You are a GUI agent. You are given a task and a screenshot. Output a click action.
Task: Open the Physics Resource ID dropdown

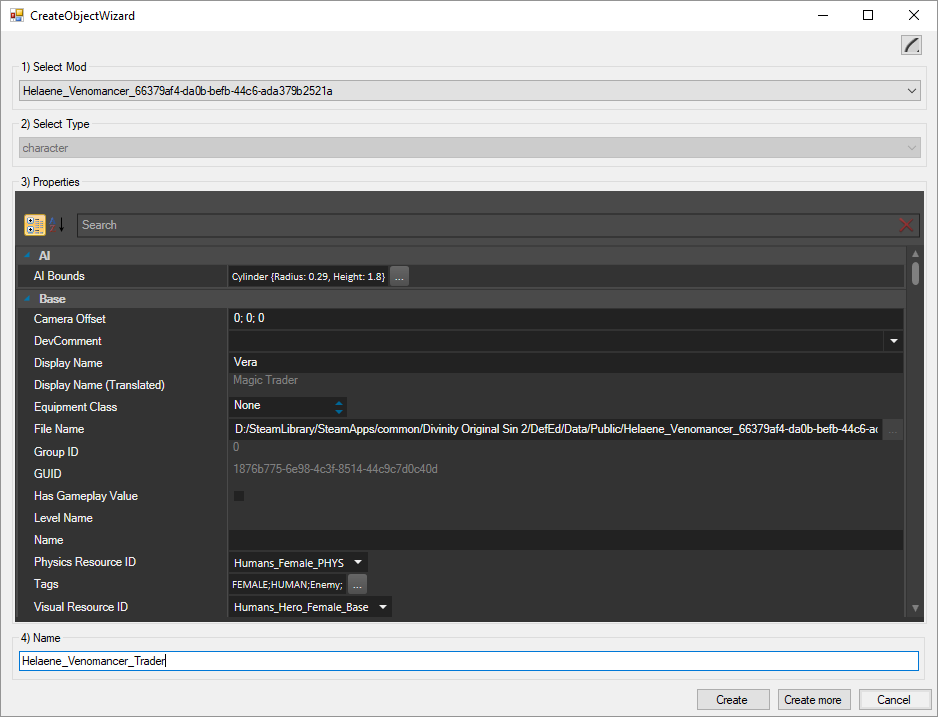point(358,562)
